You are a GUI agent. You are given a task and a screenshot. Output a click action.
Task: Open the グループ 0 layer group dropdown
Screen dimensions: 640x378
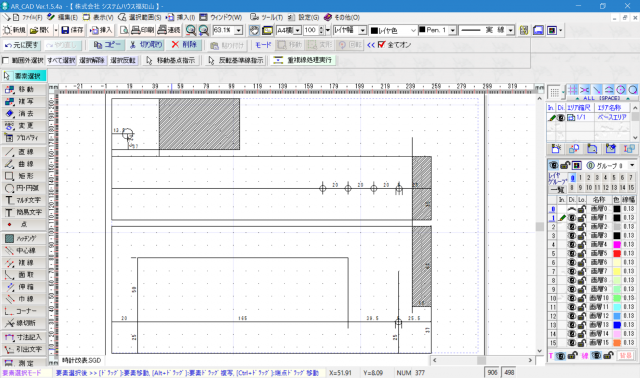point(632,165)
